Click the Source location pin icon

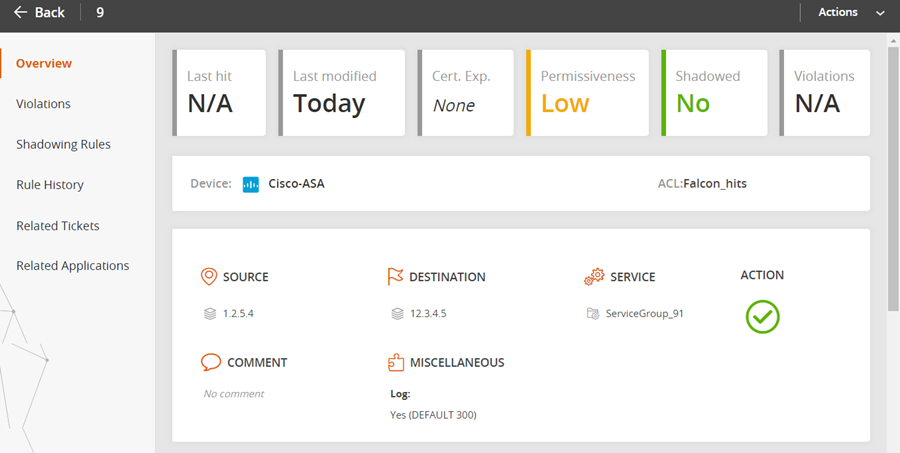click(209, 276)
